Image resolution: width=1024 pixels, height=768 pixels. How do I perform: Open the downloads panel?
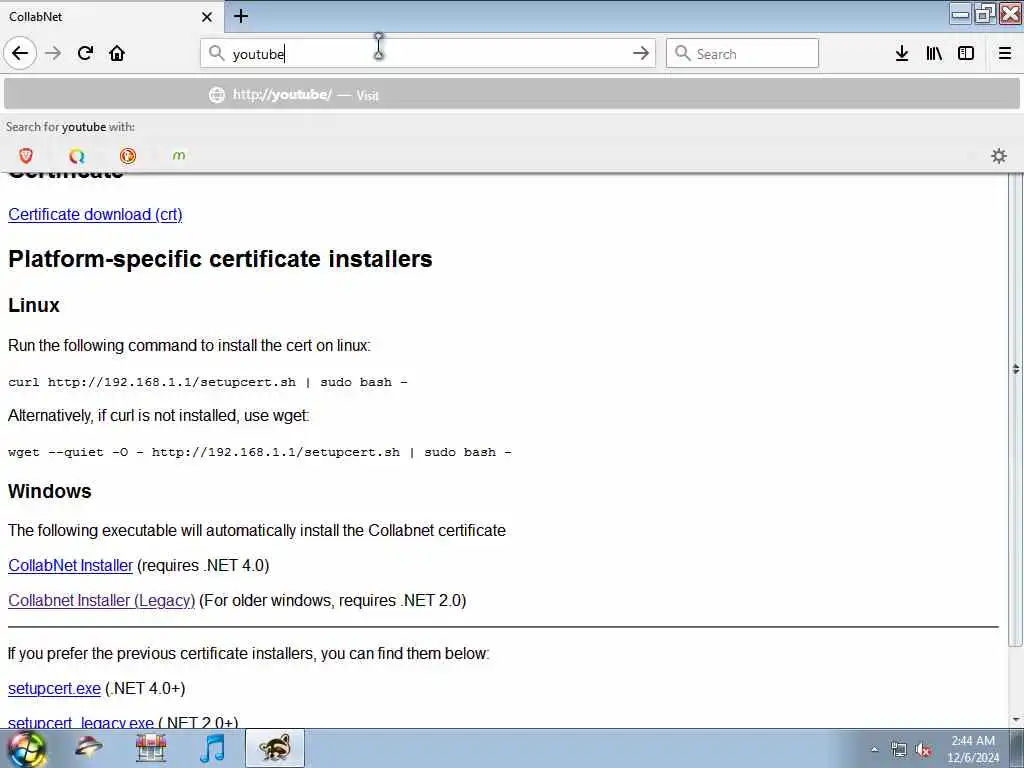click(901, 53)
